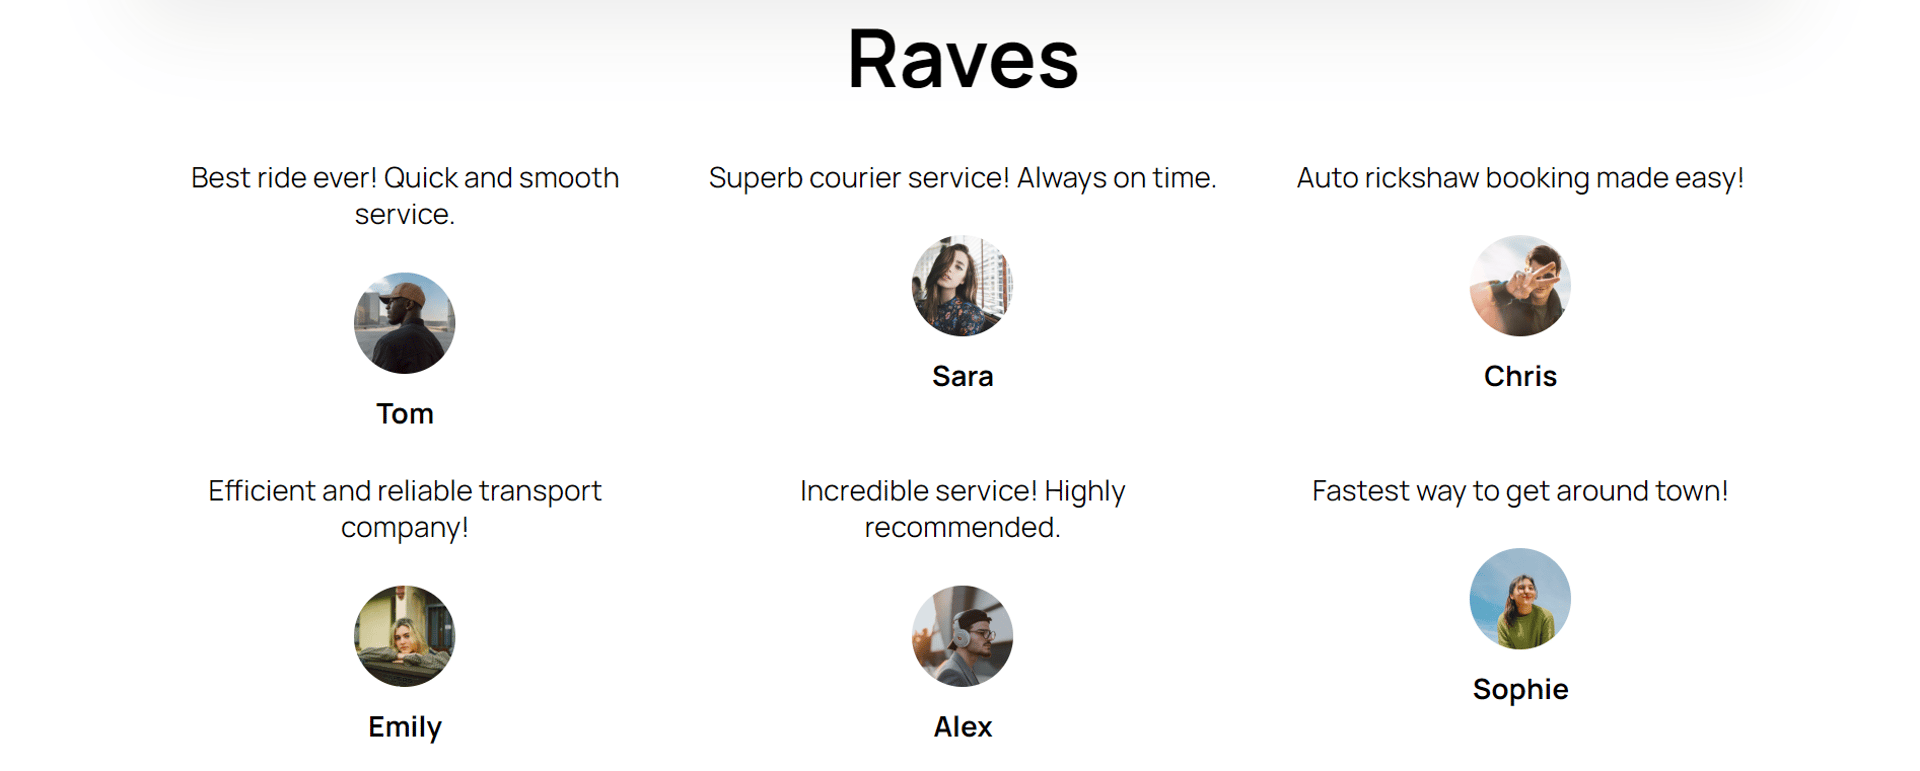Click the name label Alex
This screenshot has width=1920, height=771.
[962, 727]
